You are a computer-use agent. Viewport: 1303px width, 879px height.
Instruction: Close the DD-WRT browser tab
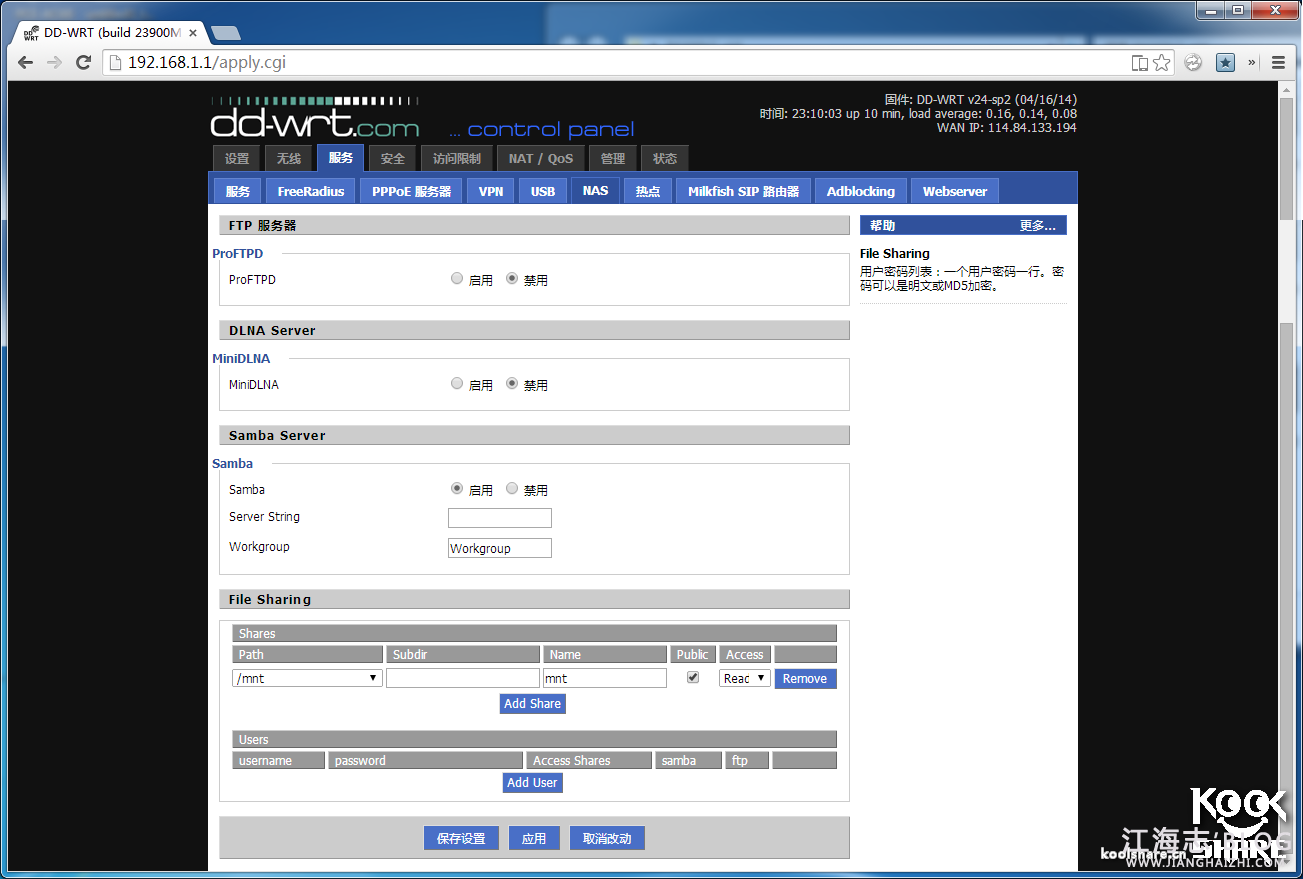pos(193,32)
